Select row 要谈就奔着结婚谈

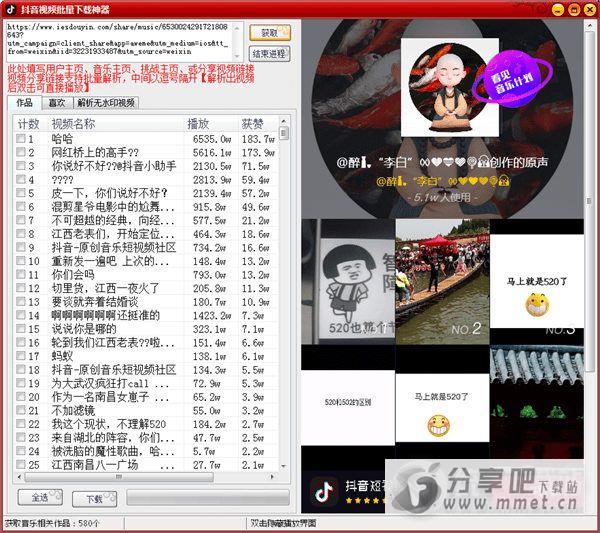coord(147,302)
